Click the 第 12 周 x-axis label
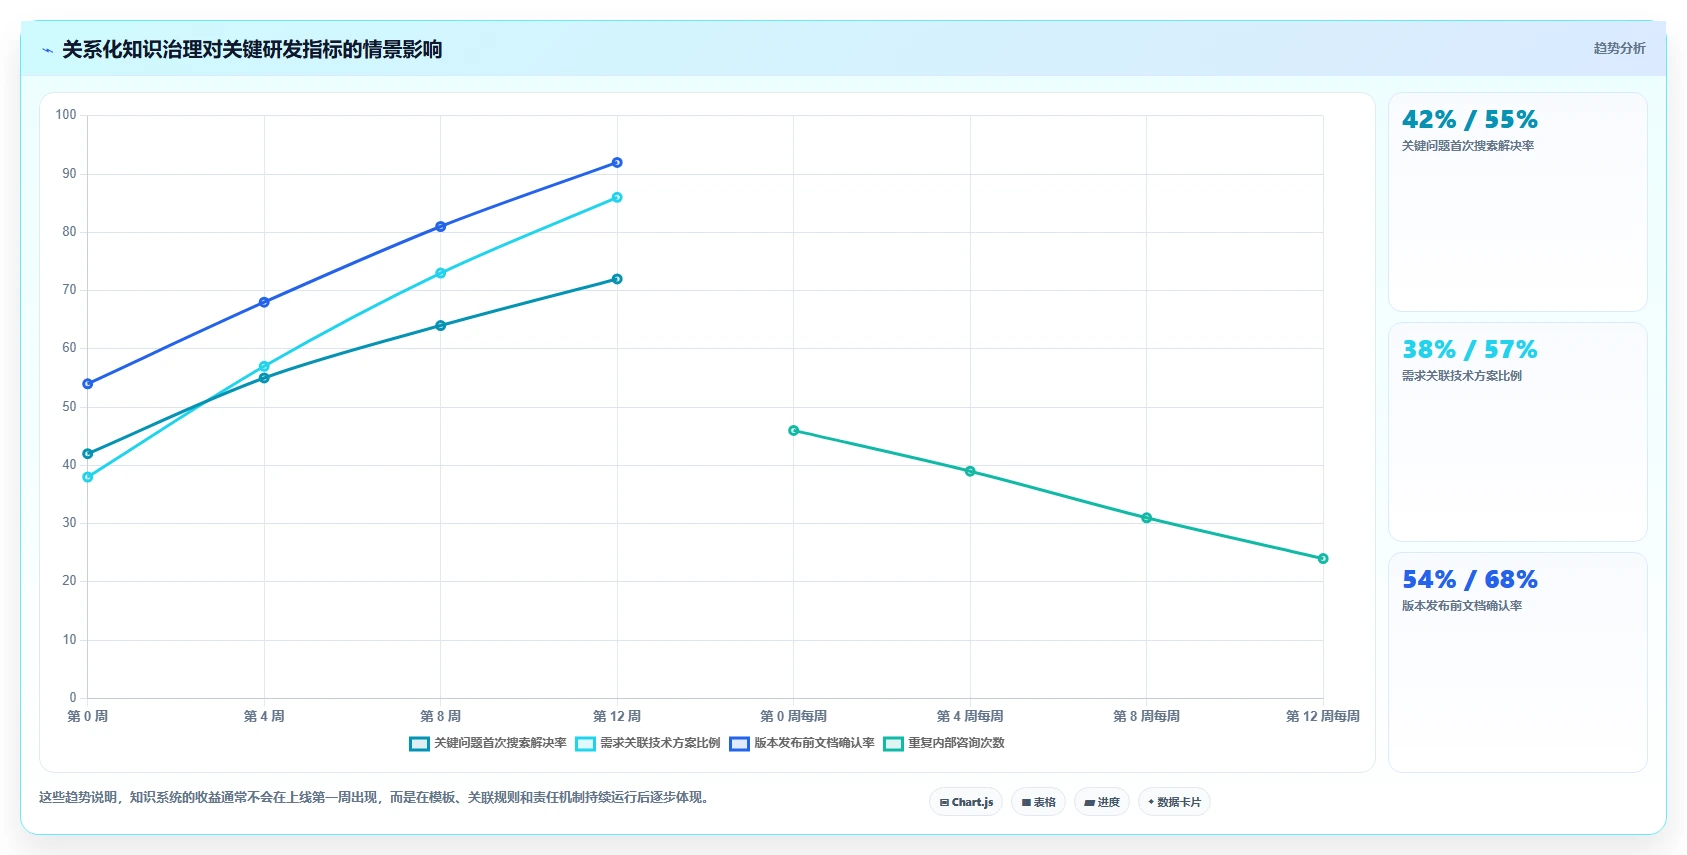1687x855 pixels. click(617, 716)
